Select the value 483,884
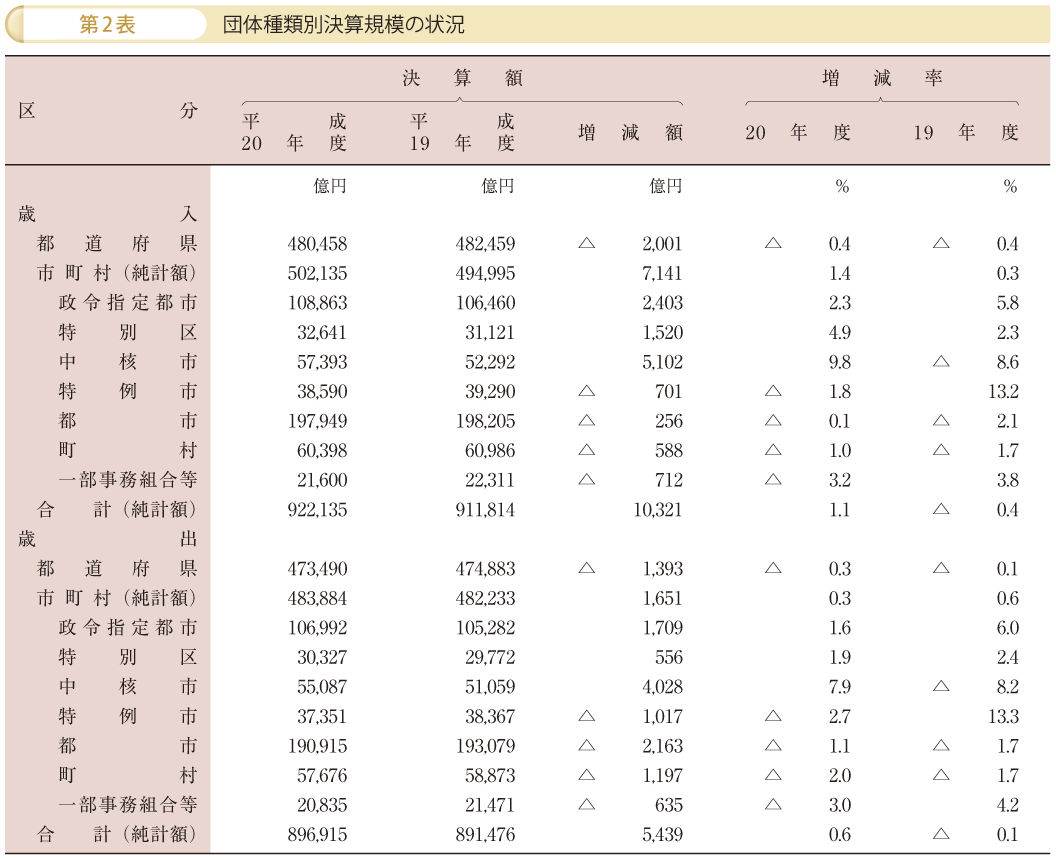 coord(317,599)
